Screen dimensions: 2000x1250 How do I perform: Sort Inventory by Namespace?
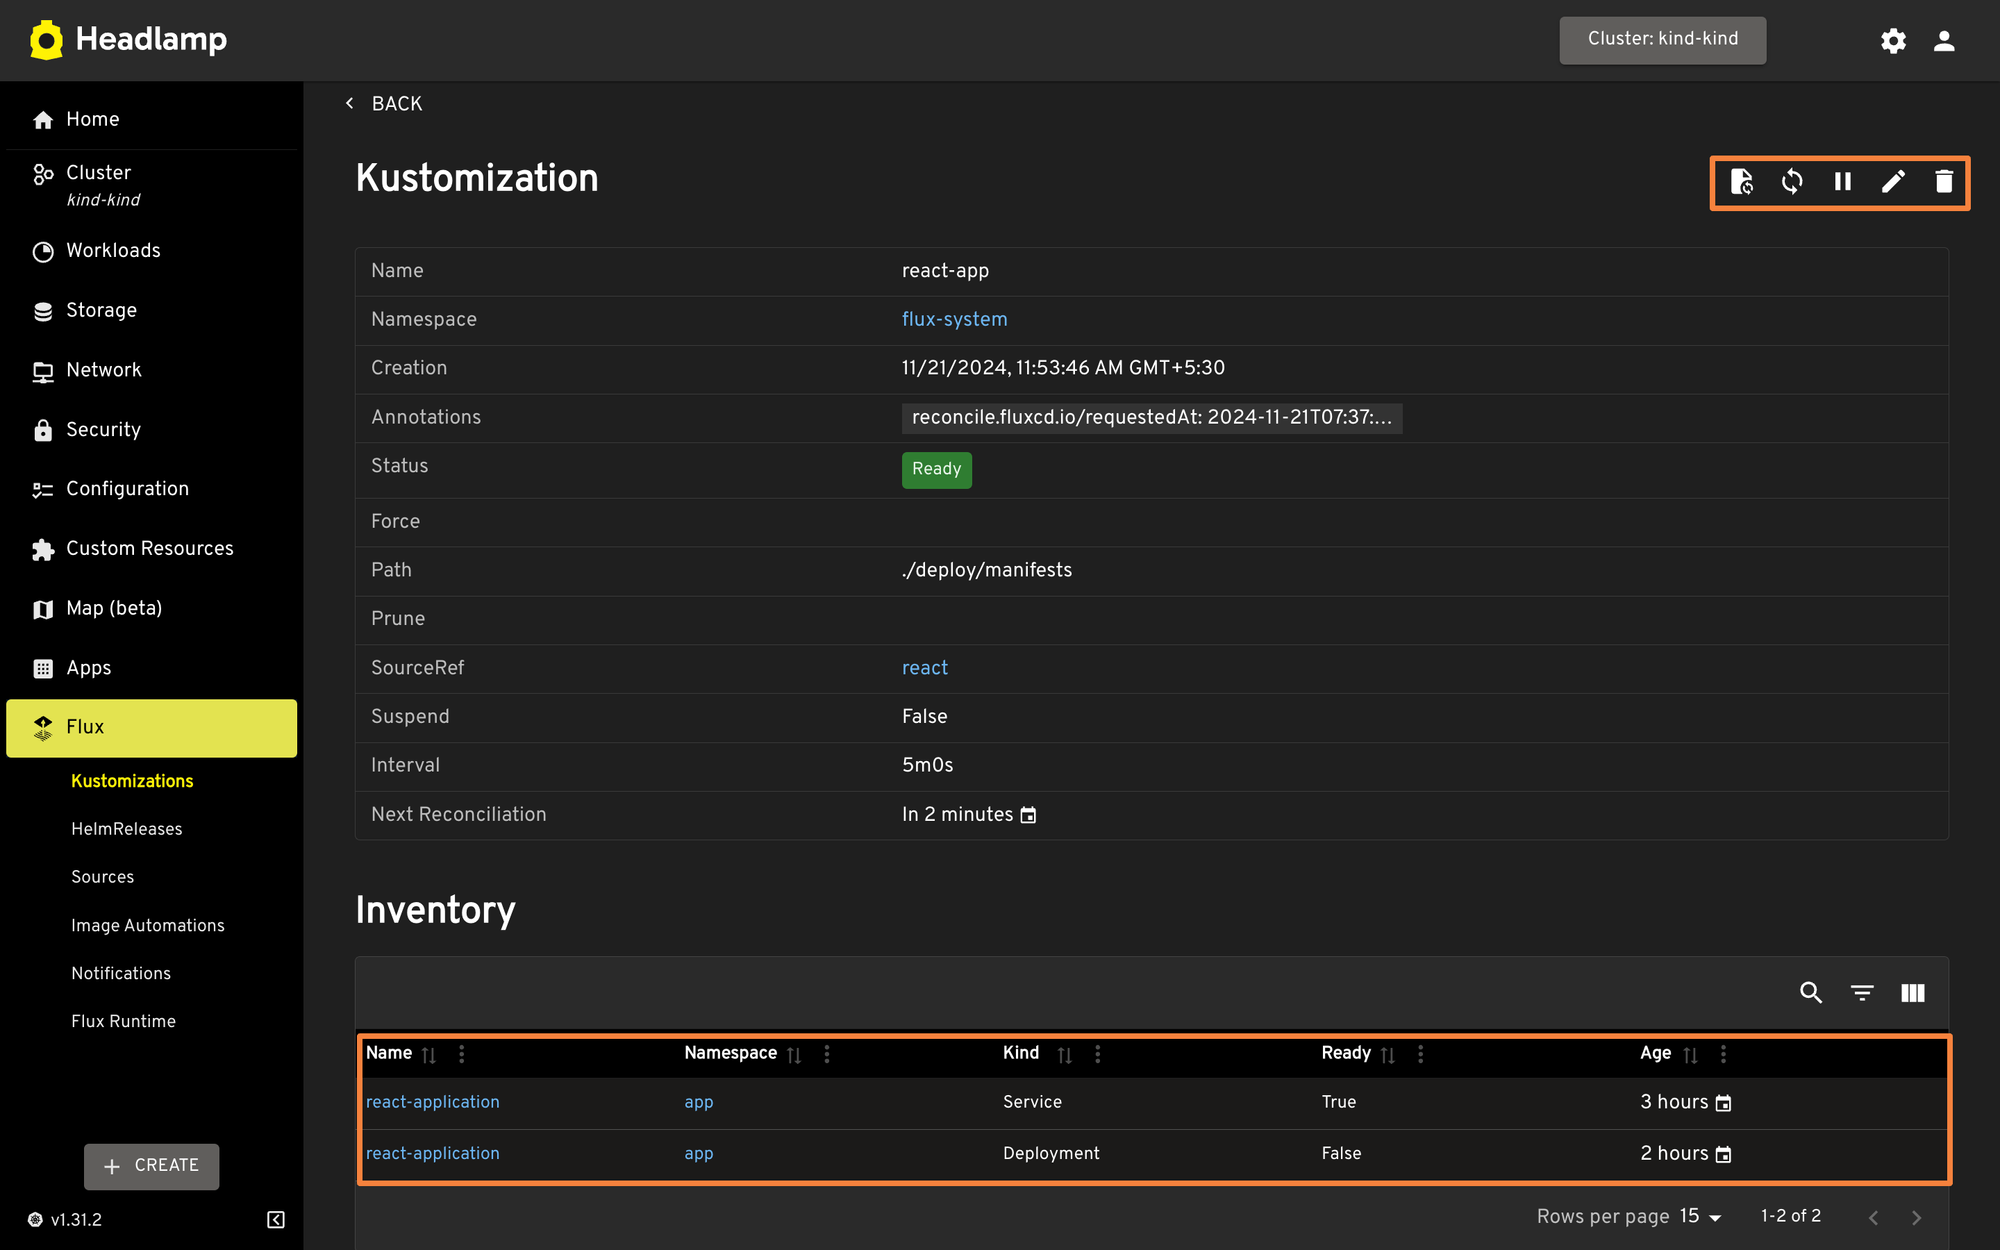[x=794, y=1055]
